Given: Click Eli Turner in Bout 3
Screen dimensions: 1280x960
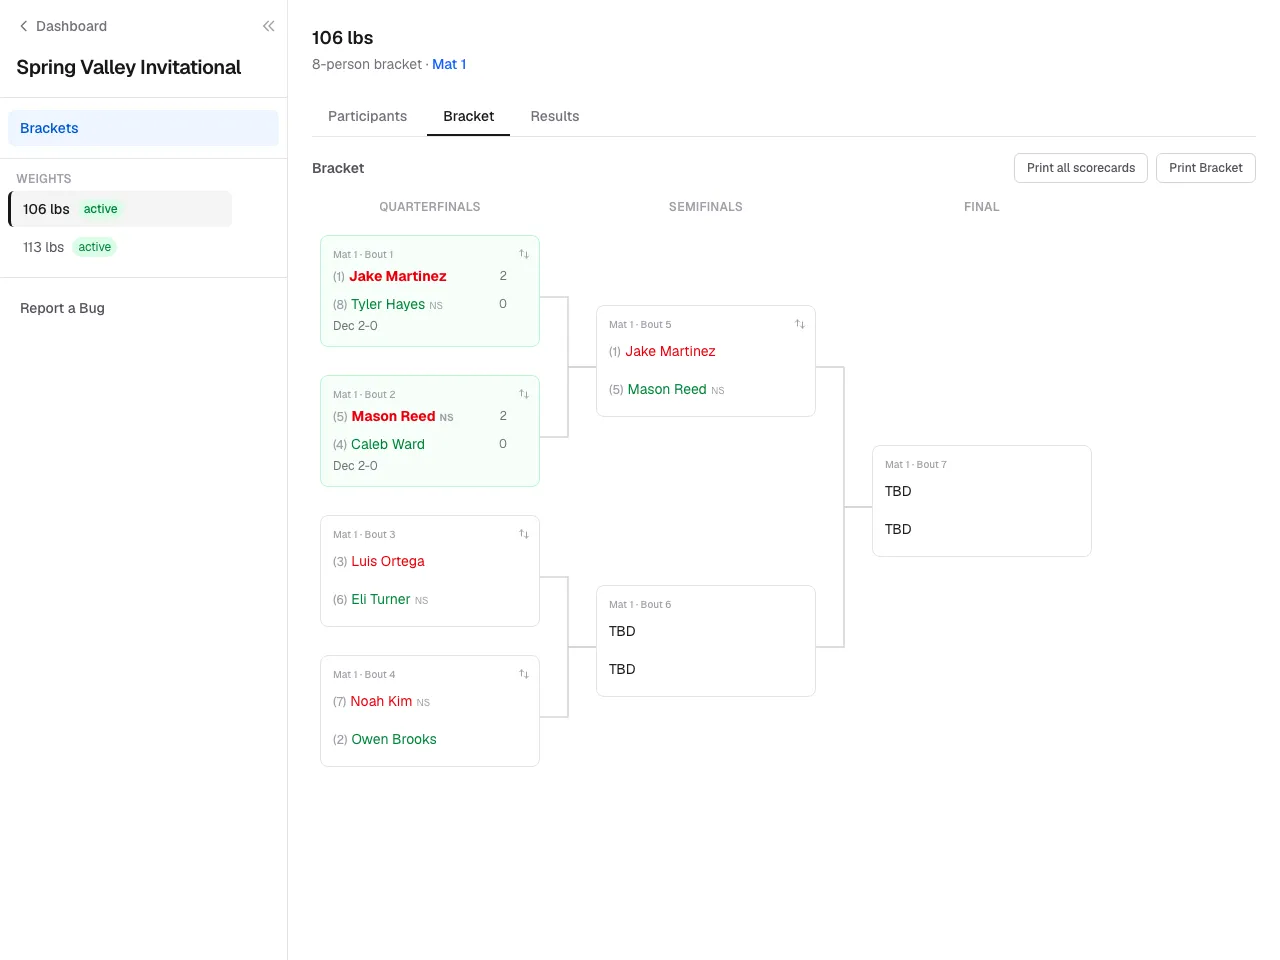Looking at the screenshot, I should (x=380, y=599).
